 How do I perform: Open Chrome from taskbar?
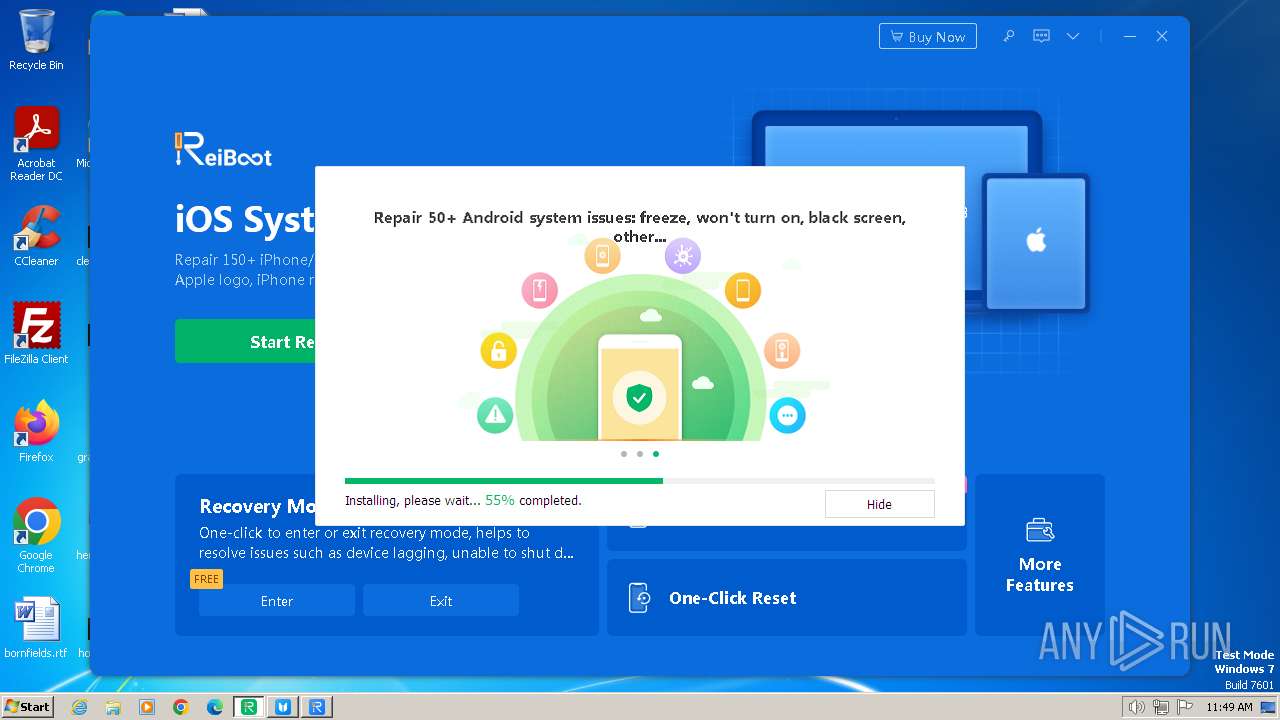pyautogui.click(x=181, y=707)
